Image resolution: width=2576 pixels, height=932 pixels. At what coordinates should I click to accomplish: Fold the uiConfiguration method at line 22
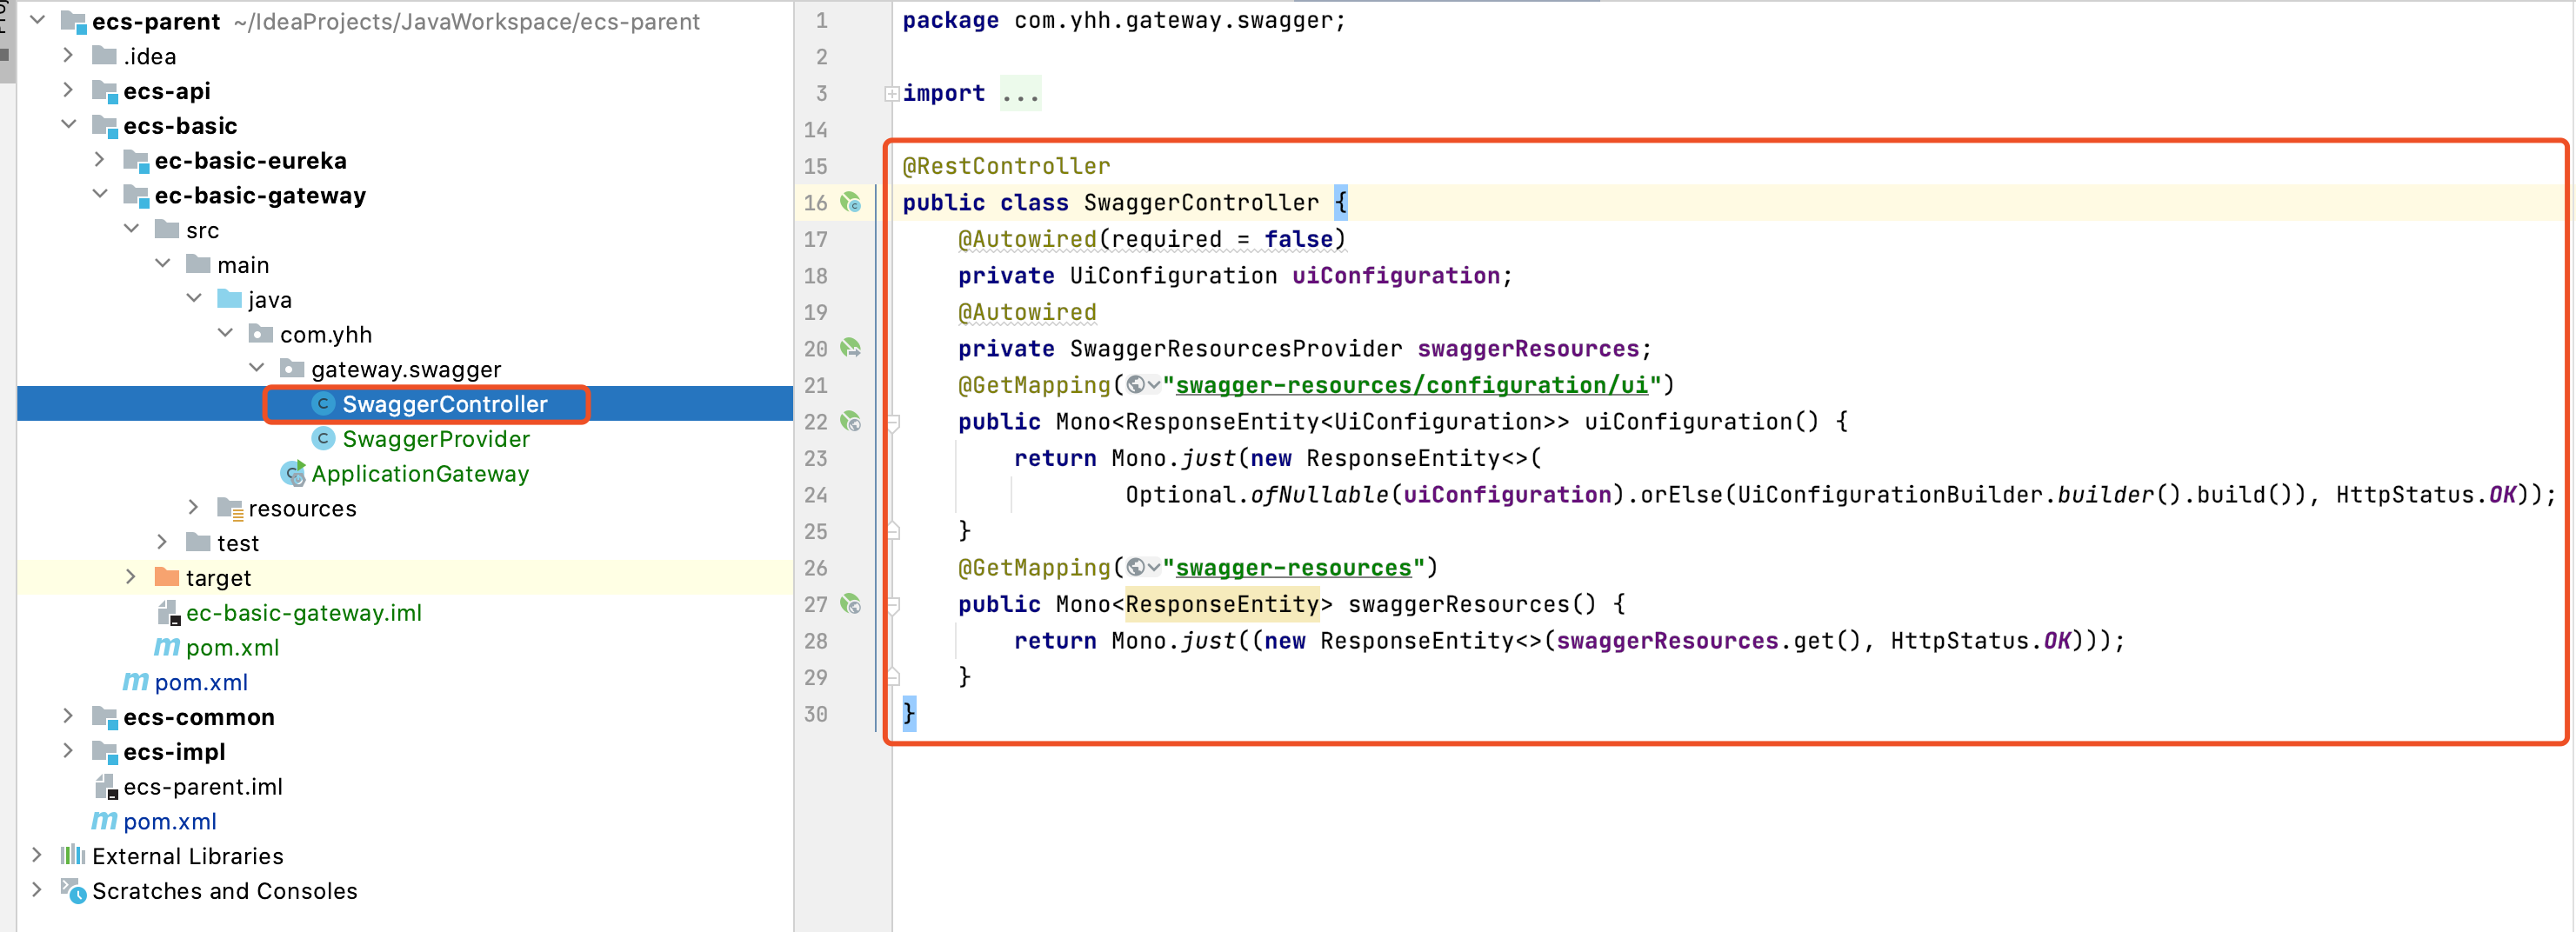click(894, 423)
